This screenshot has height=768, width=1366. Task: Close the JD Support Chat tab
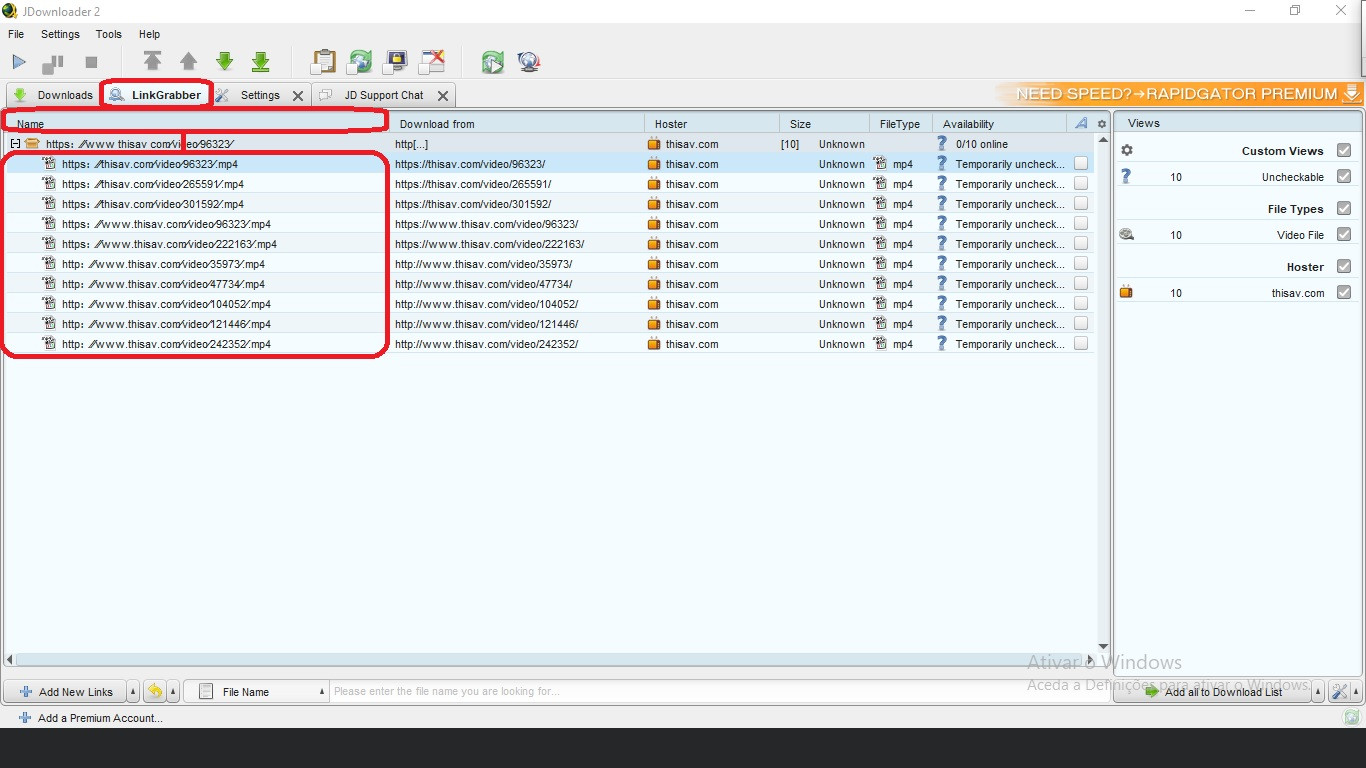coord(443,96)
